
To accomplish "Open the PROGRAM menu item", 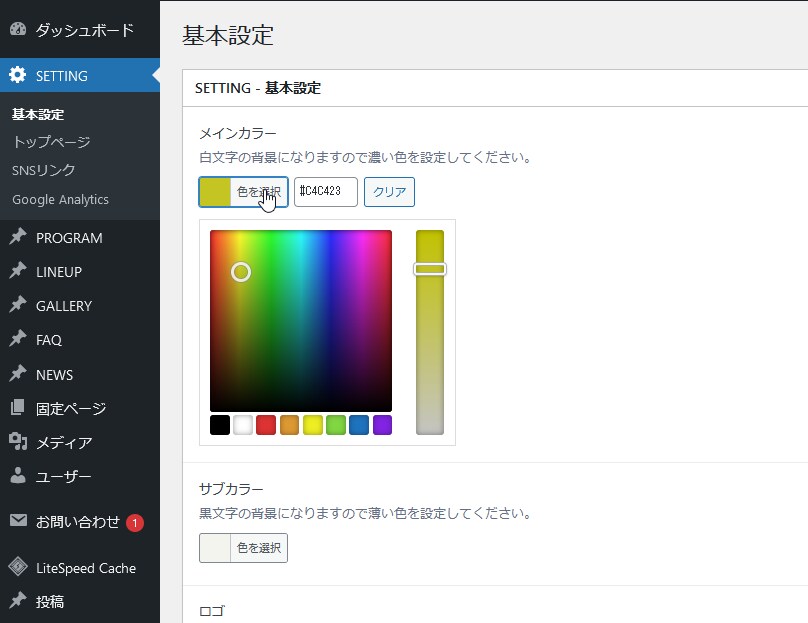I will coord(80,238).
